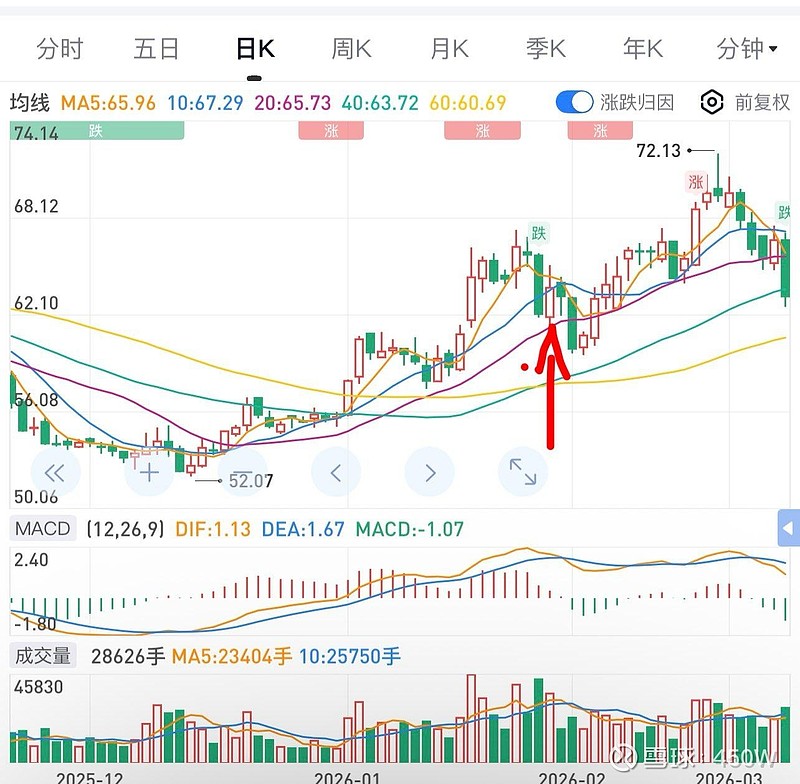Tap the green 跌 tag at chart top-left
Viewport: 800px width, 784px height.
tap(96, 130)
